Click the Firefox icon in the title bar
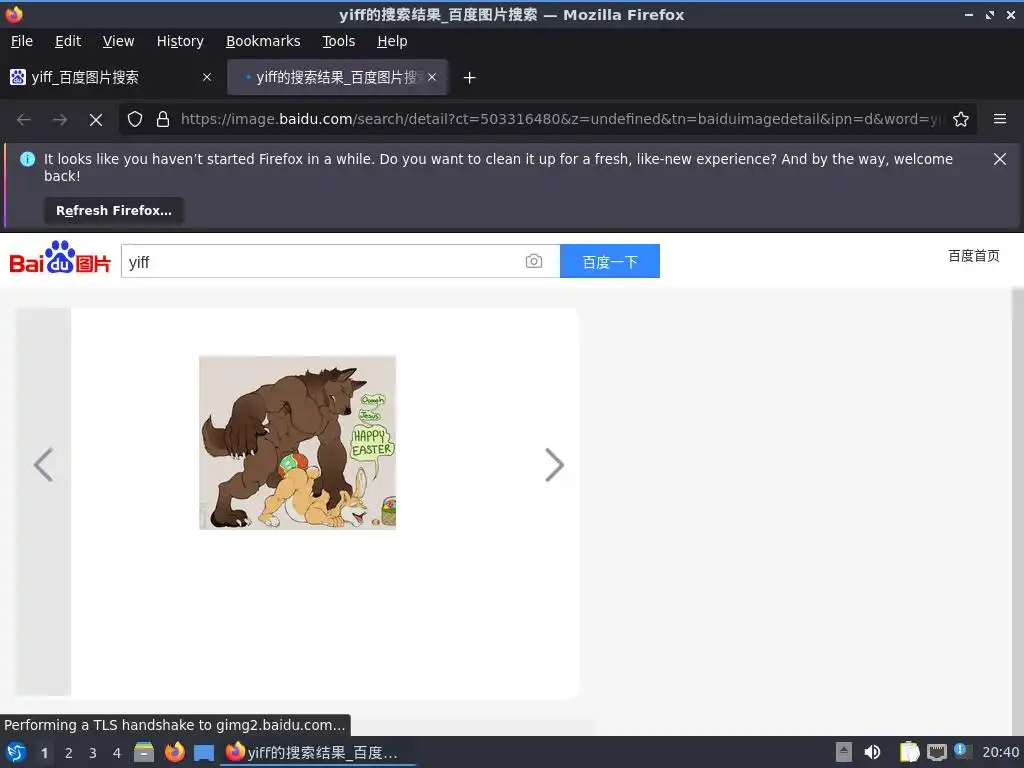 (14, 14)
